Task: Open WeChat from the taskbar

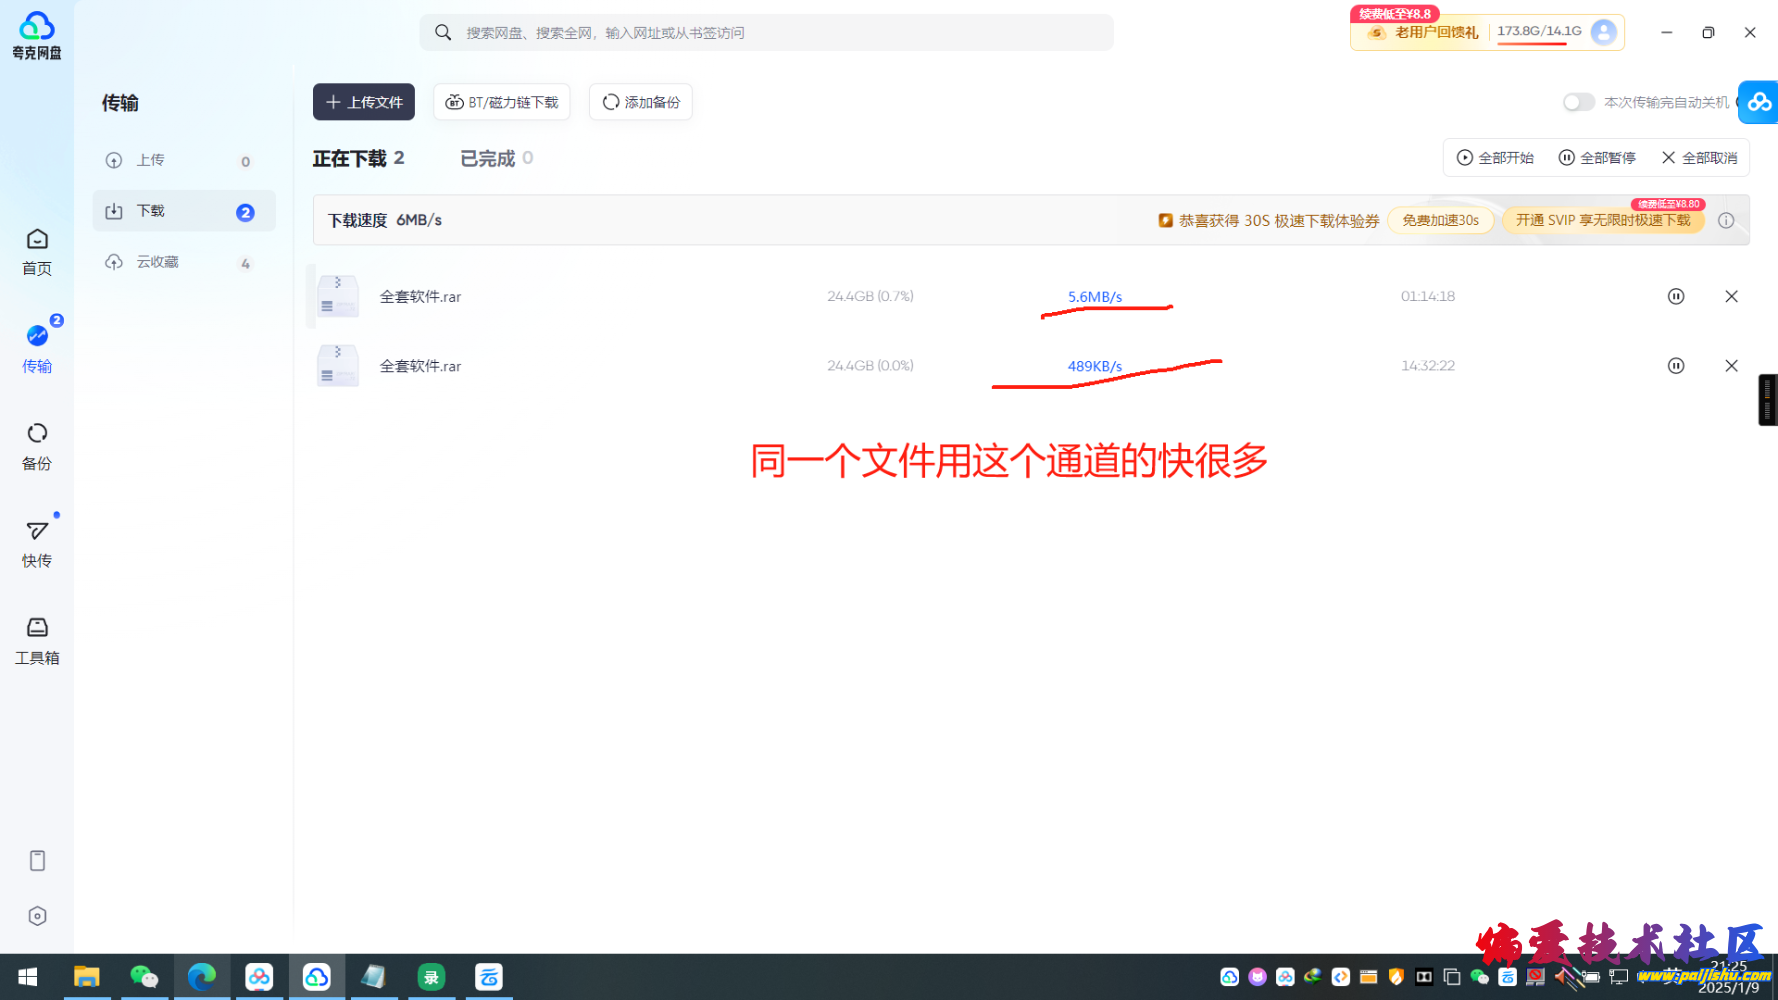Action: tap(144, 976)
